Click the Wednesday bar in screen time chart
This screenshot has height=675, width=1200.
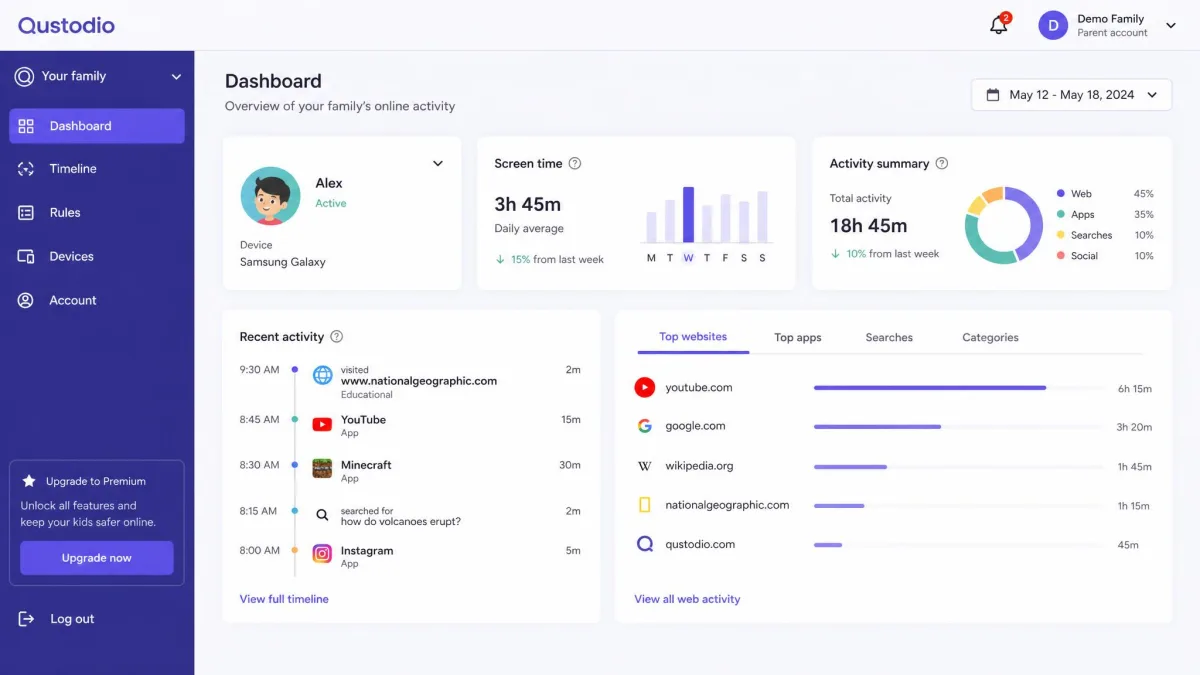tap(688, 215)
